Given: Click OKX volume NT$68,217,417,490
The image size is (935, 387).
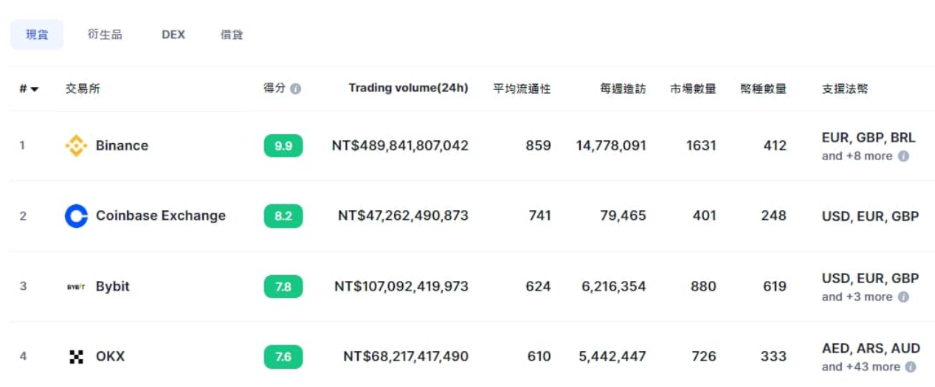Looking at the screenshot, I should (x=406, y=357).
